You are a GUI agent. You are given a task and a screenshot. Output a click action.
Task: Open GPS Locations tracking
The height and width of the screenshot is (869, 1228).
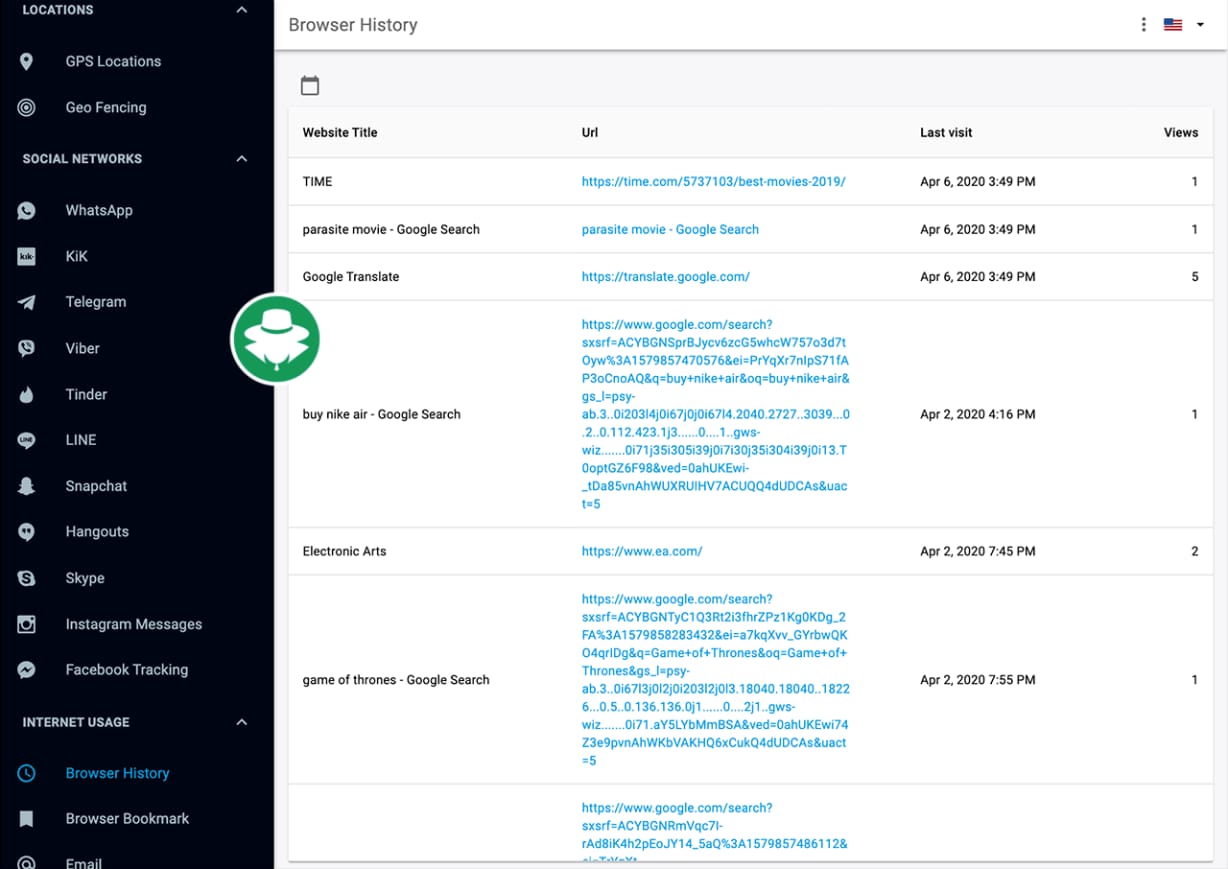(114, 61)
